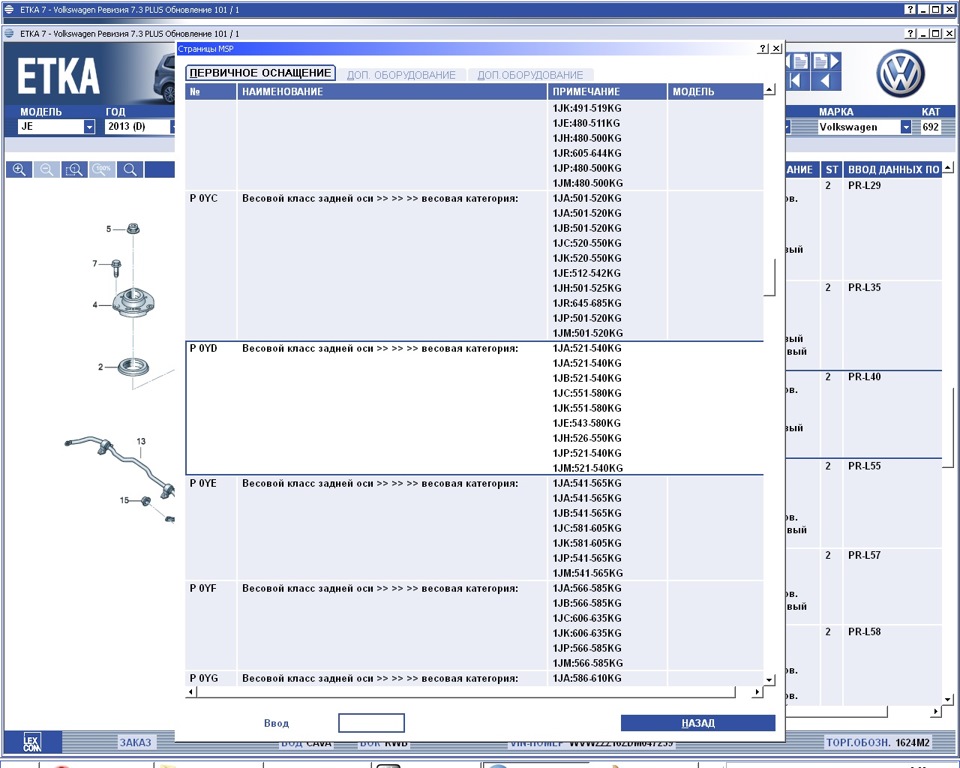
Task: Click the ПРИМЕЧАНИЕ column header
Action: tap(607, 92)
